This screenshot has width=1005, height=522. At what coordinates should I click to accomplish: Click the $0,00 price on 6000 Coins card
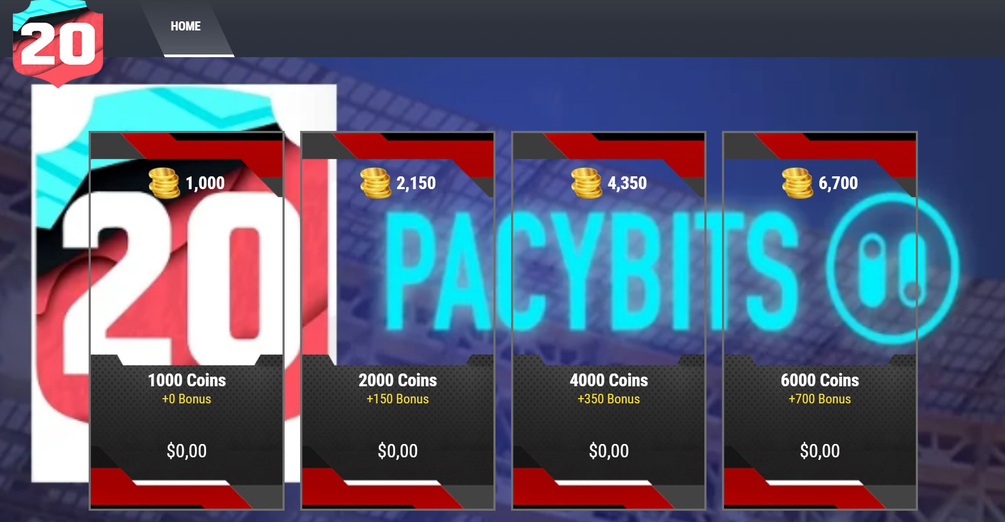[x=820, y=451]
